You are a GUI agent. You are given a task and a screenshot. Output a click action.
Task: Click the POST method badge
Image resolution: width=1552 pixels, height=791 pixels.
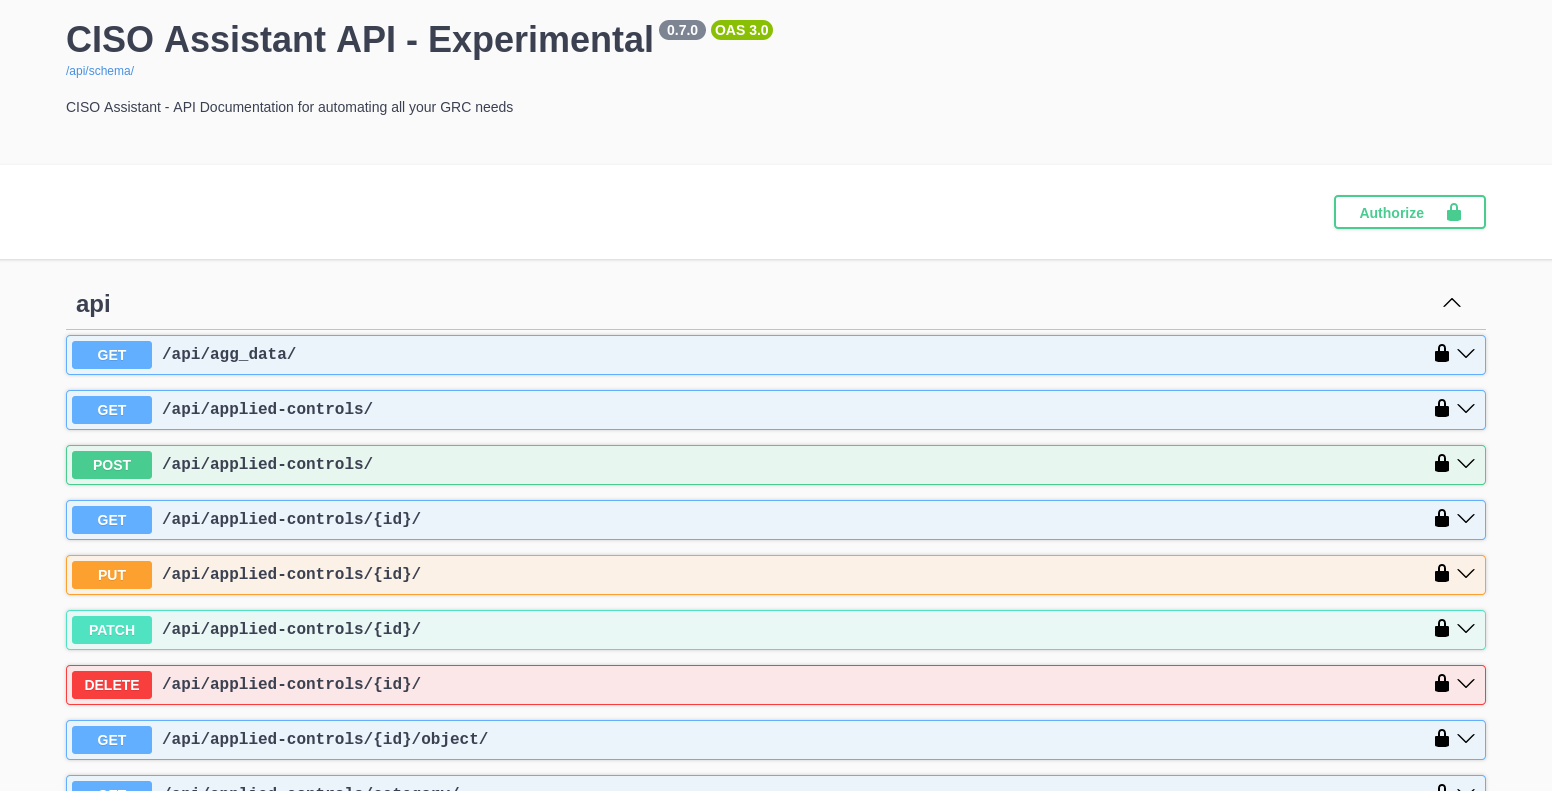[112, 465]
